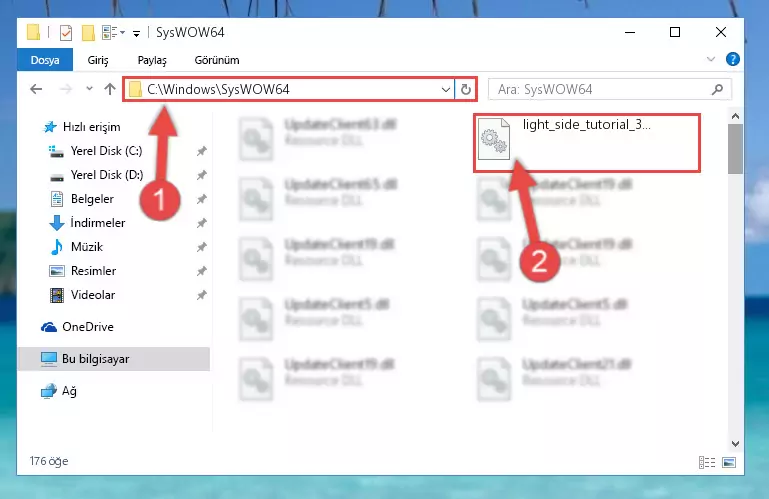
Task: Open the Customize Quick Access Toolbar dropdown
Action: (x=136, y=33)
